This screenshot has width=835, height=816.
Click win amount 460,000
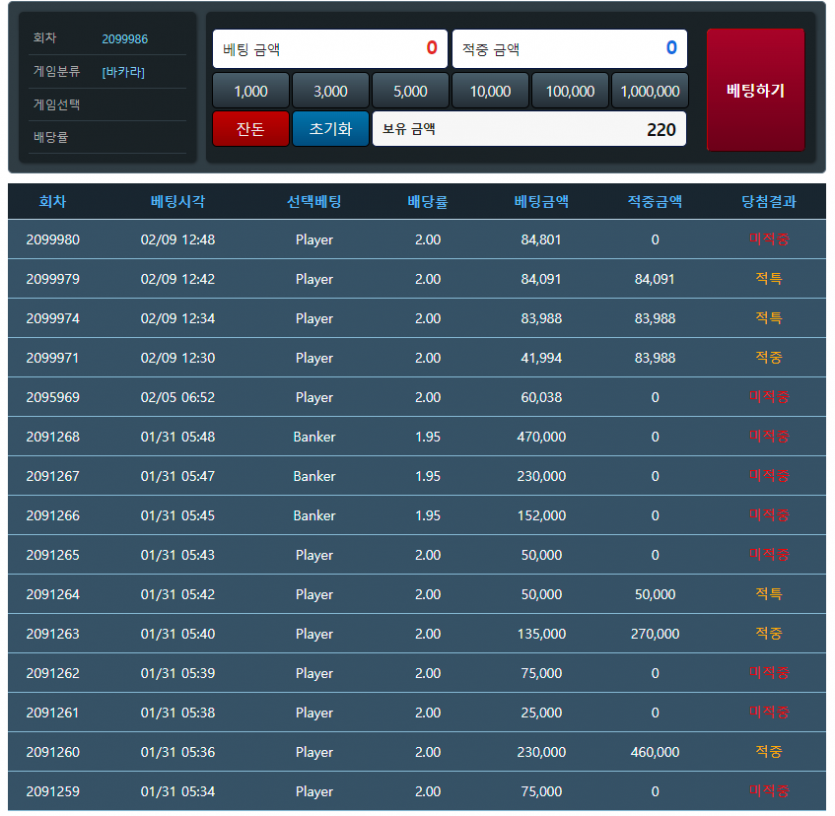(x=655, y=752)
